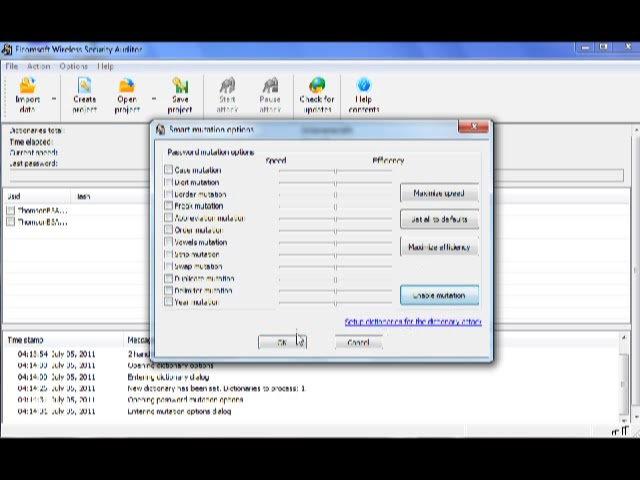Click the Swap mutation slider
This screenshot has height=480, width=640.
pyautogui.click(x=335, y=267)
